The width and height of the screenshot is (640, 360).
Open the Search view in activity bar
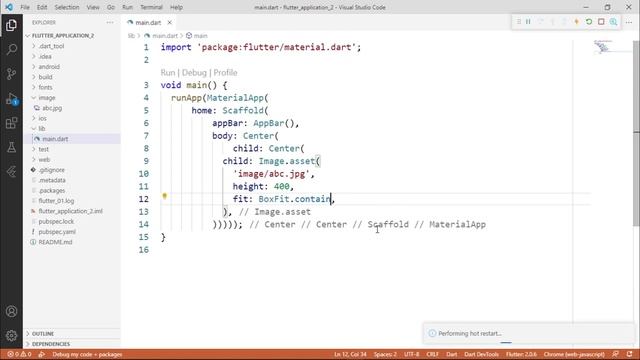click(11, 50)
